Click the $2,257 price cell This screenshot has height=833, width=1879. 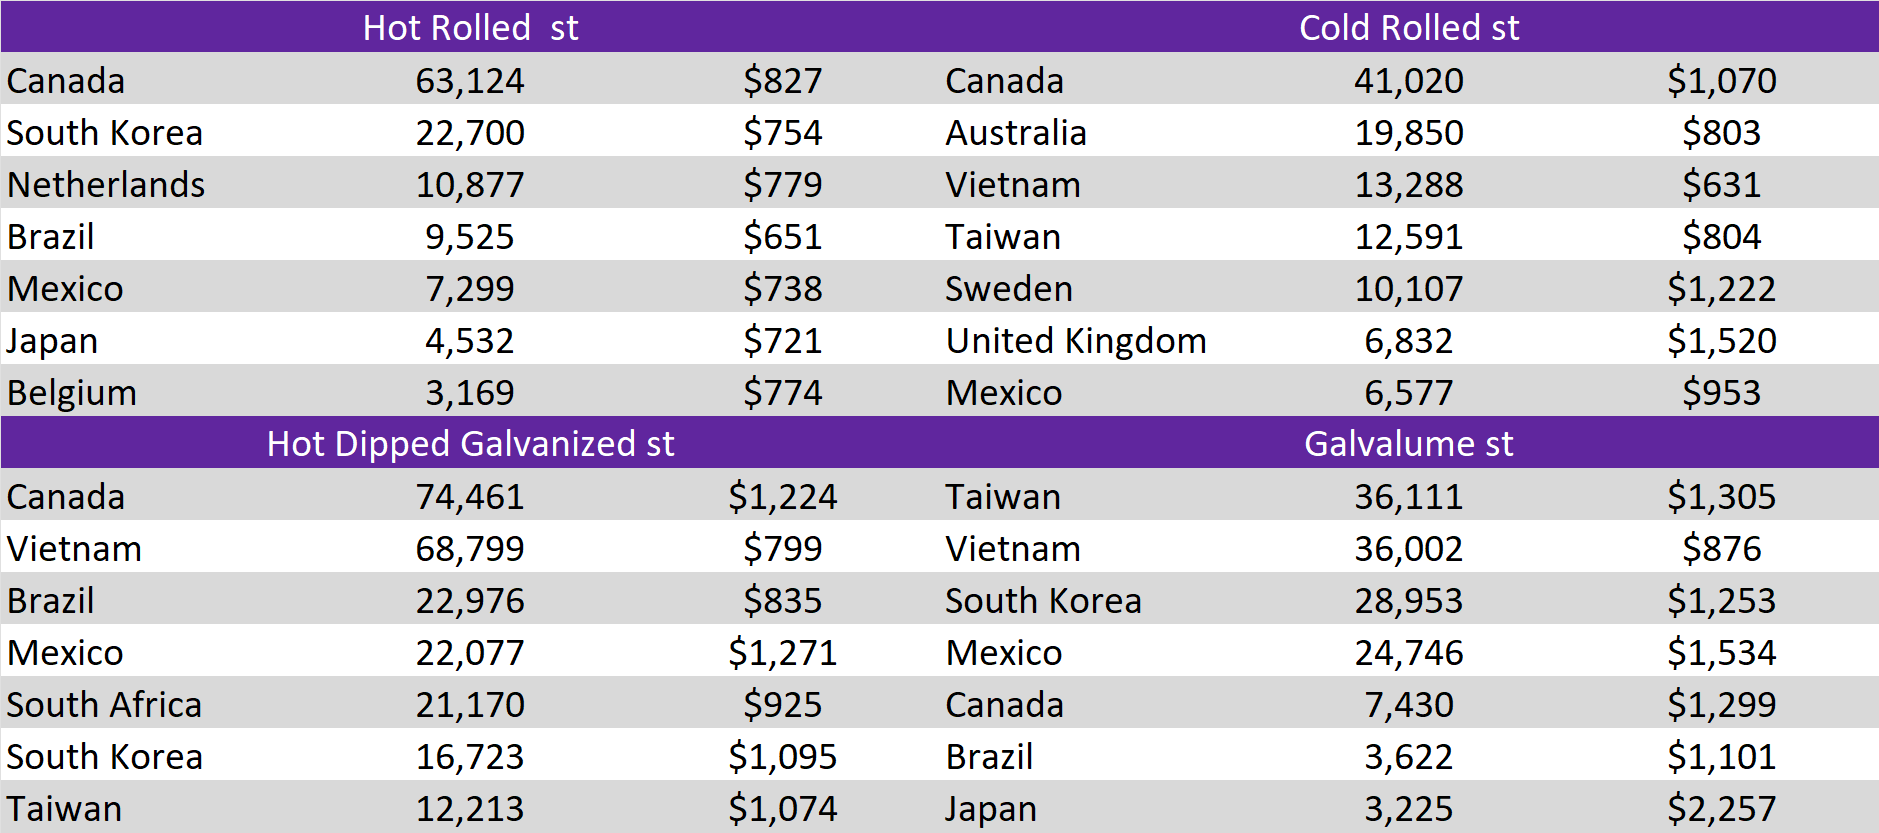pos(1721,809)
